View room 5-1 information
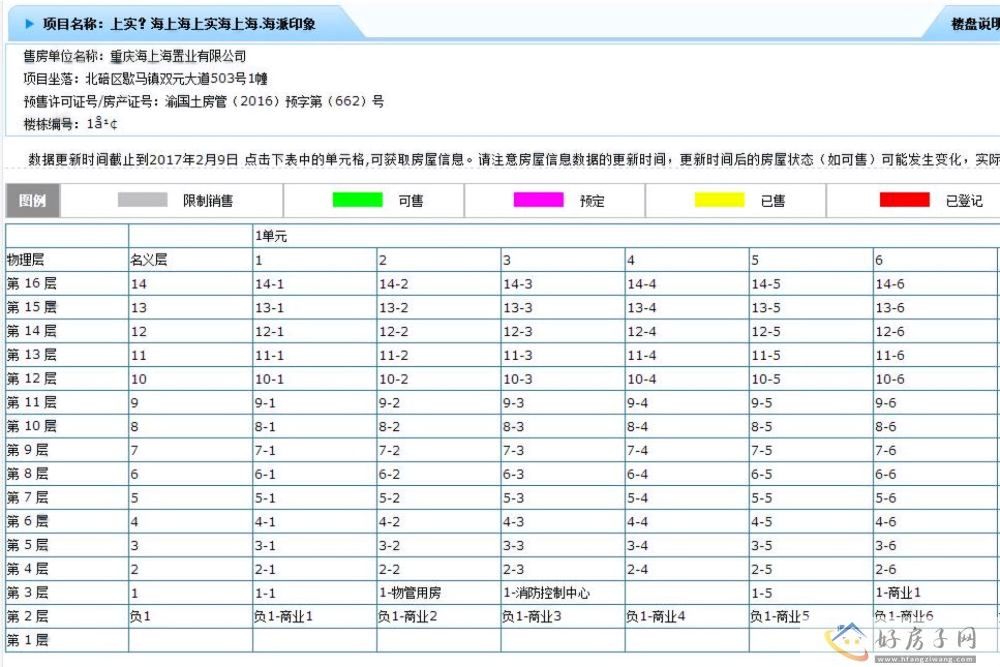Viewport: 1000px width, 667px height. click(x=314, y=498)
